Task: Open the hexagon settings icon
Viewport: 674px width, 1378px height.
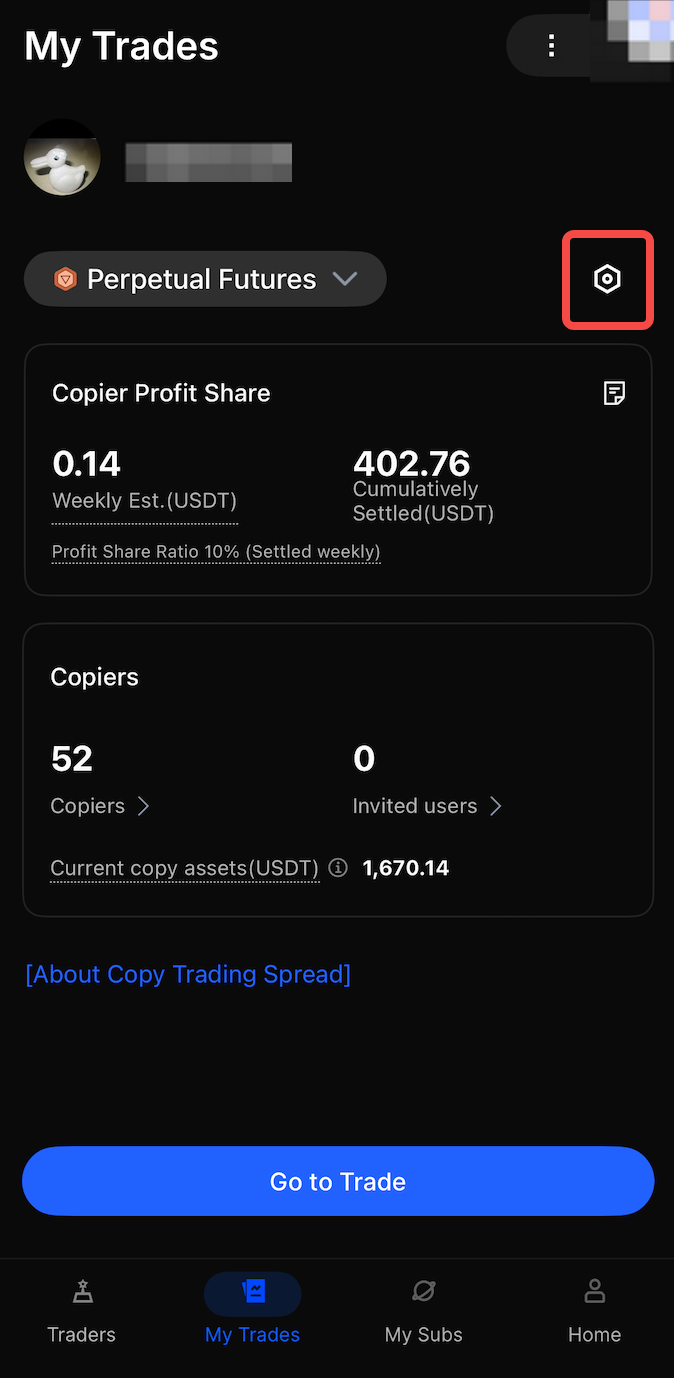Action: [607, 280]
